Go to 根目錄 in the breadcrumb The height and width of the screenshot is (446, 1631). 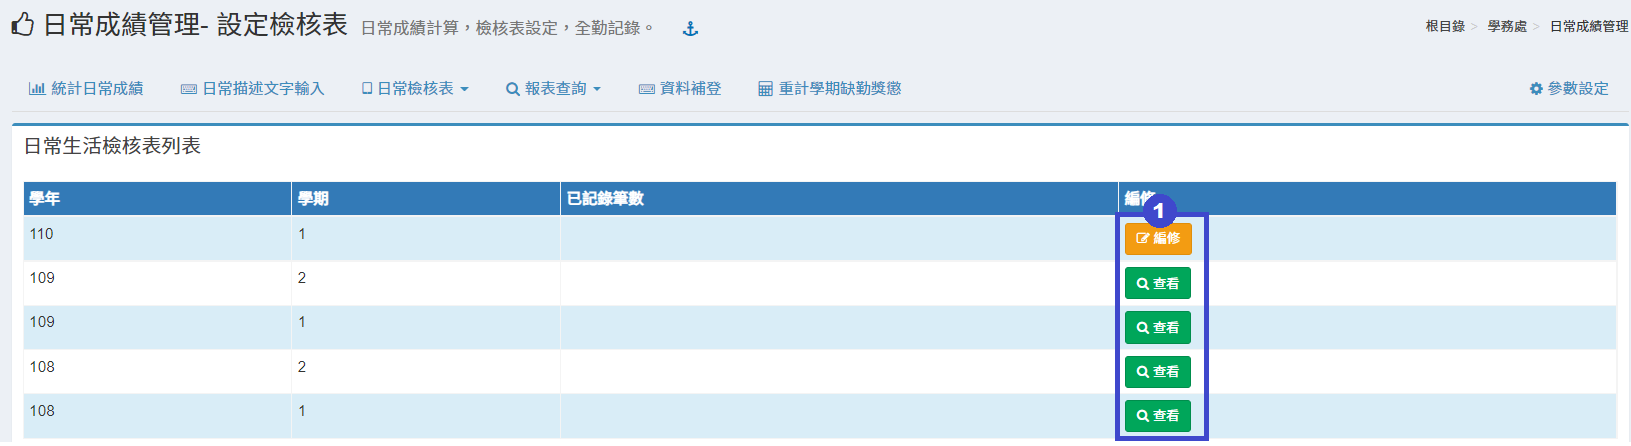[x=1445, y=27]
